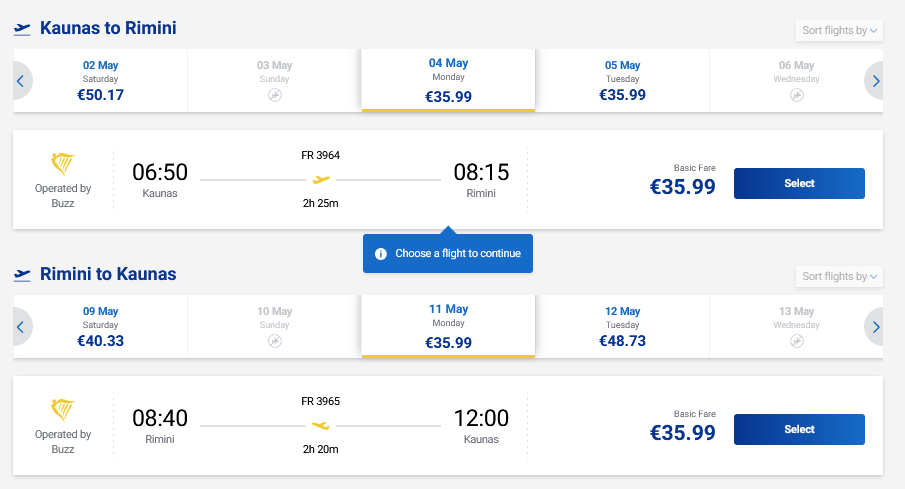Screen dimensions: 905x489
Task: Choose 12 May Tuesday €48.73 return date
Action: click(x=622, y=327)
